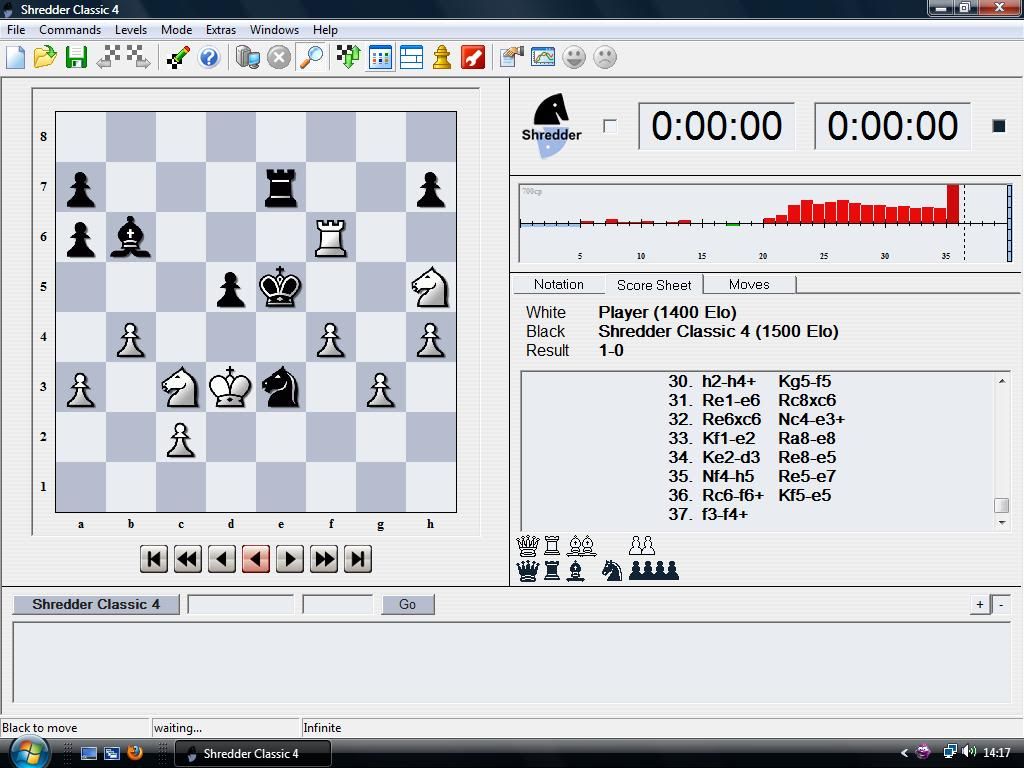
Task: Save game with green floppy icon
Action: (x=76, y=57)
